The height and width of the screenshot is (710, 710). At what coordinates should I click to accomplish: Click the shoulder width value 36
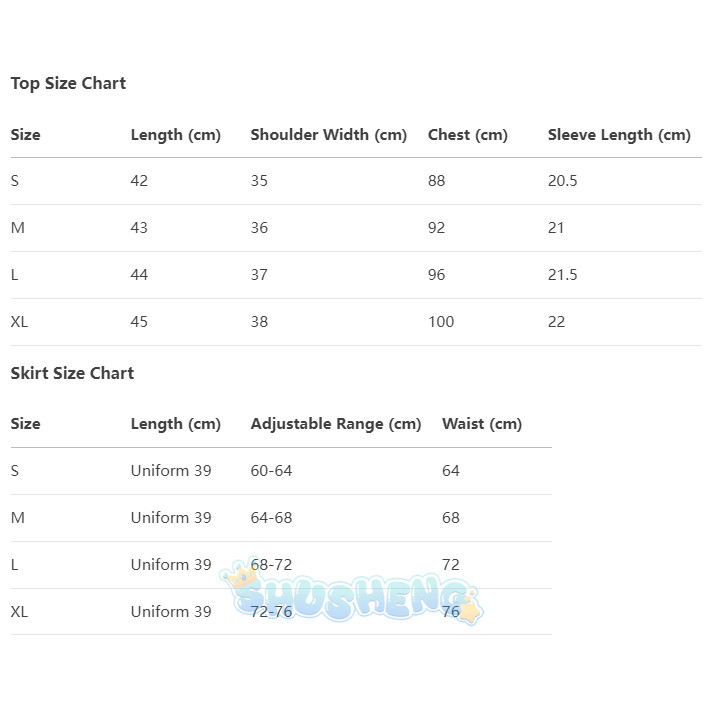pos(259,228)
